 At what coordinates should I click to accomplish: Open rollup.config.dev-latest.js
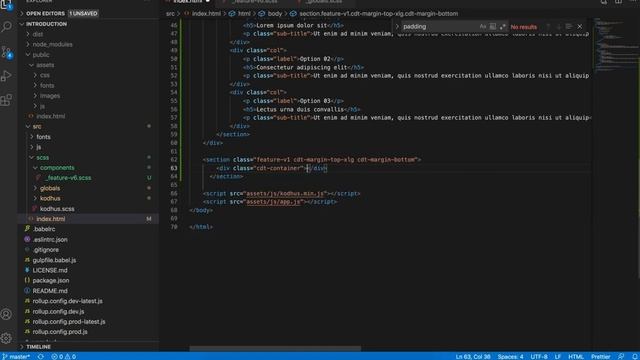(x=67, y=301)
